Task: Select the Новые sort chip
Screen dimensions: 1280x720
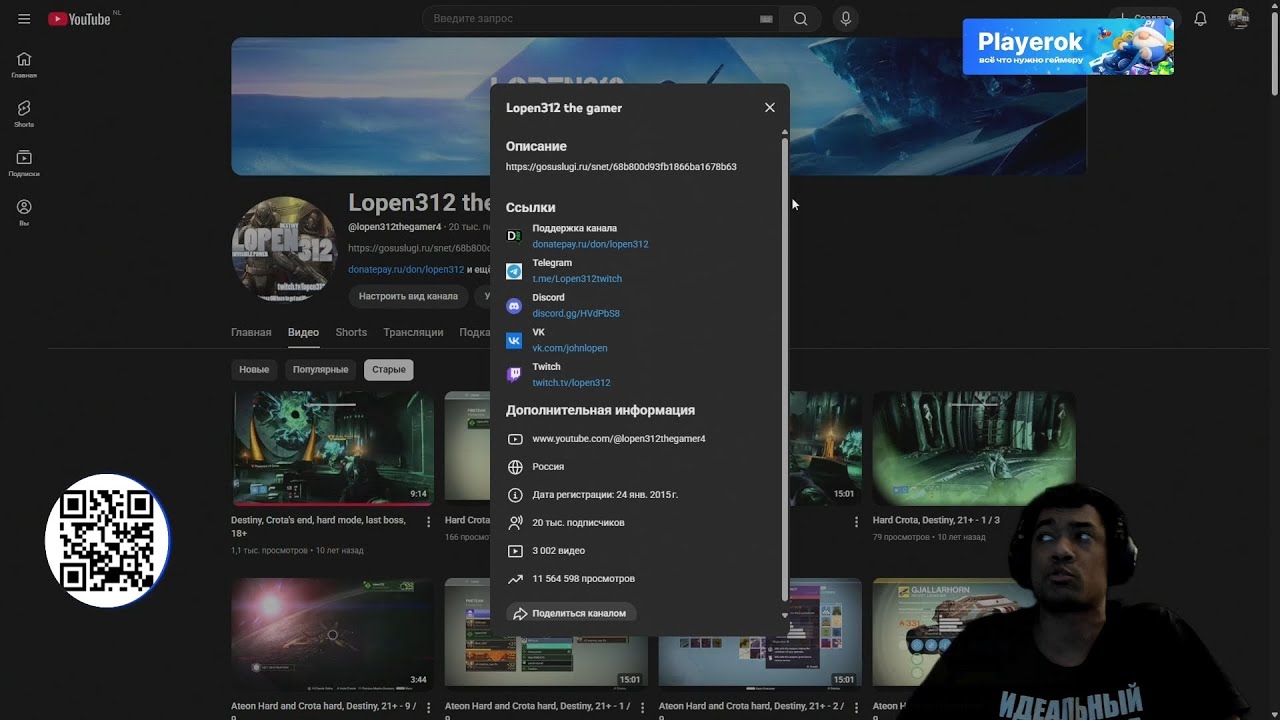Action: [254, 369]
